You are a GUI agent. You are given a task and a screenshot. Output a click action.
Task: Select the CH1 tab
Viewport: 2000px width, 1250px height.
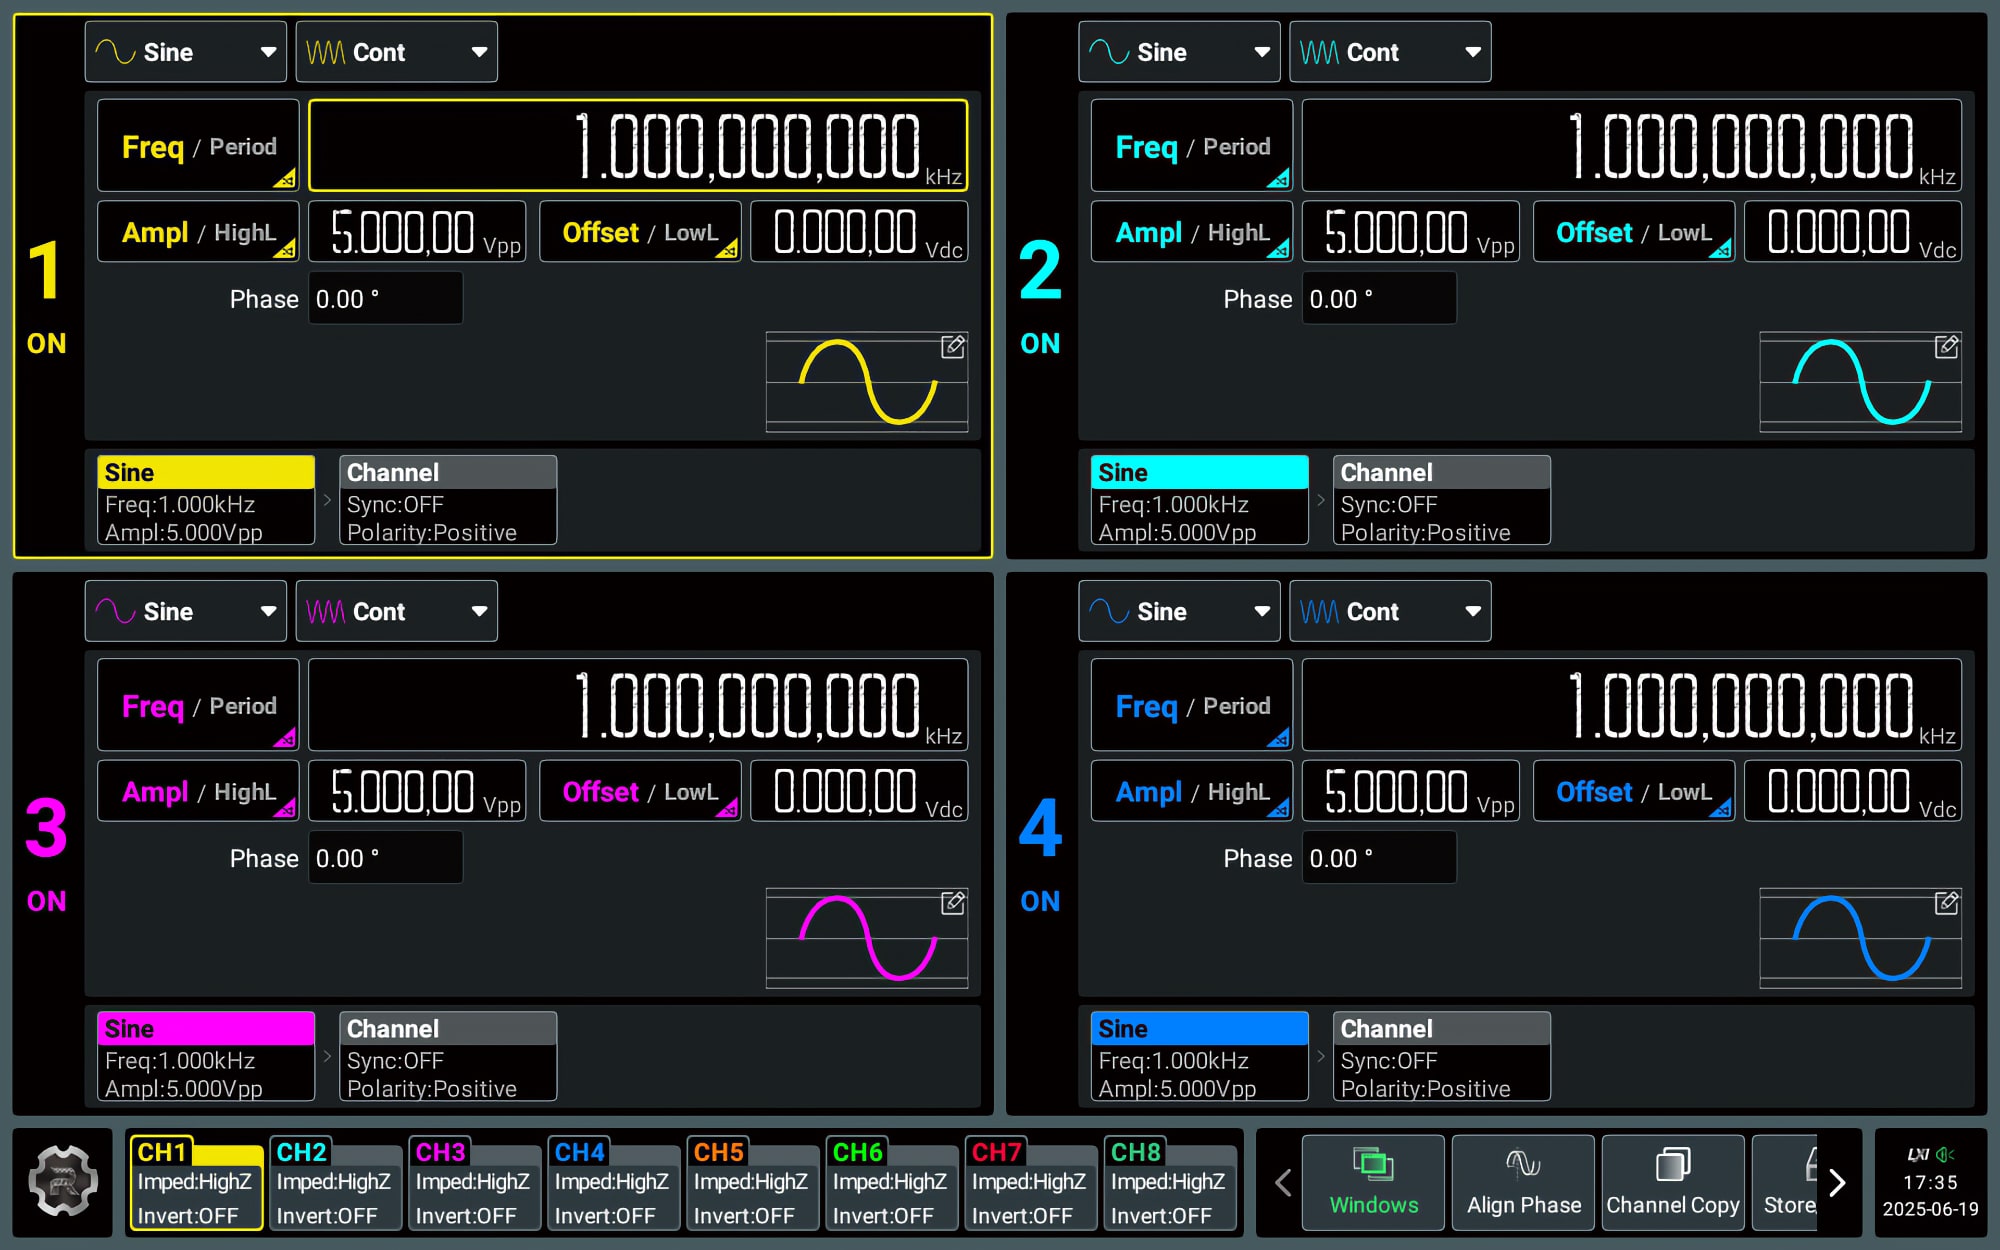pos(196,1183)
